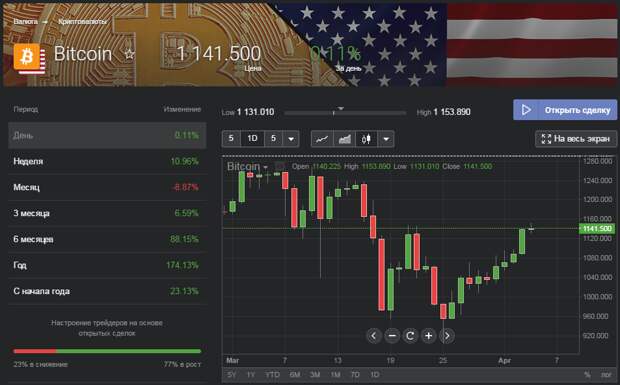Viewport: 620px width, 385px height.
Task: Pan the chart right with the arrow
Action: tap(447, 336)
